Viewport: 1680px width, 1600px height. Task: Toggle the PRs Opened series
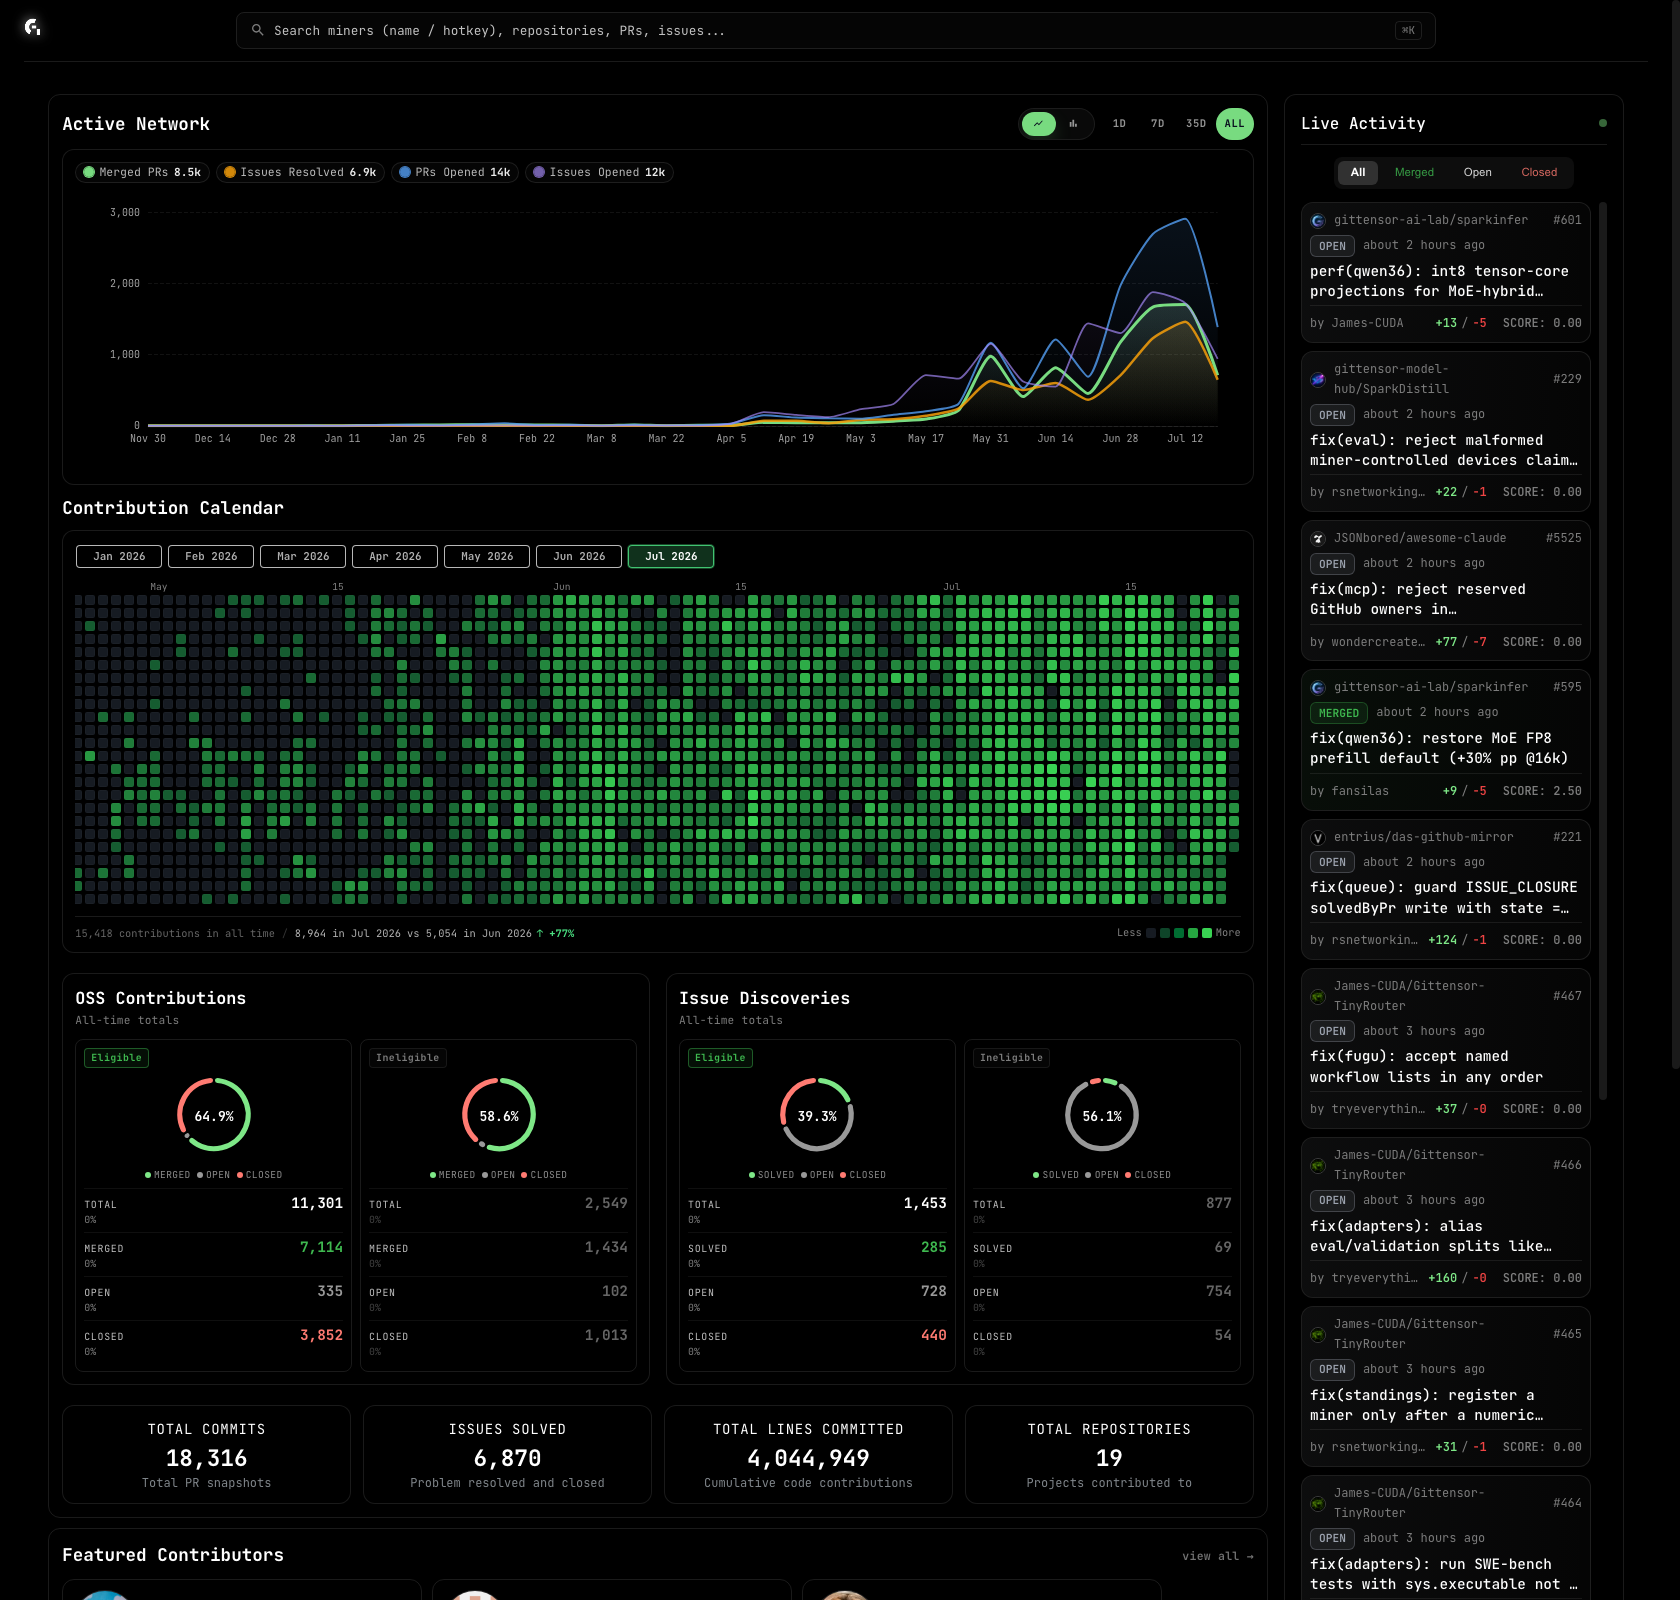click(x=455, y=172)
